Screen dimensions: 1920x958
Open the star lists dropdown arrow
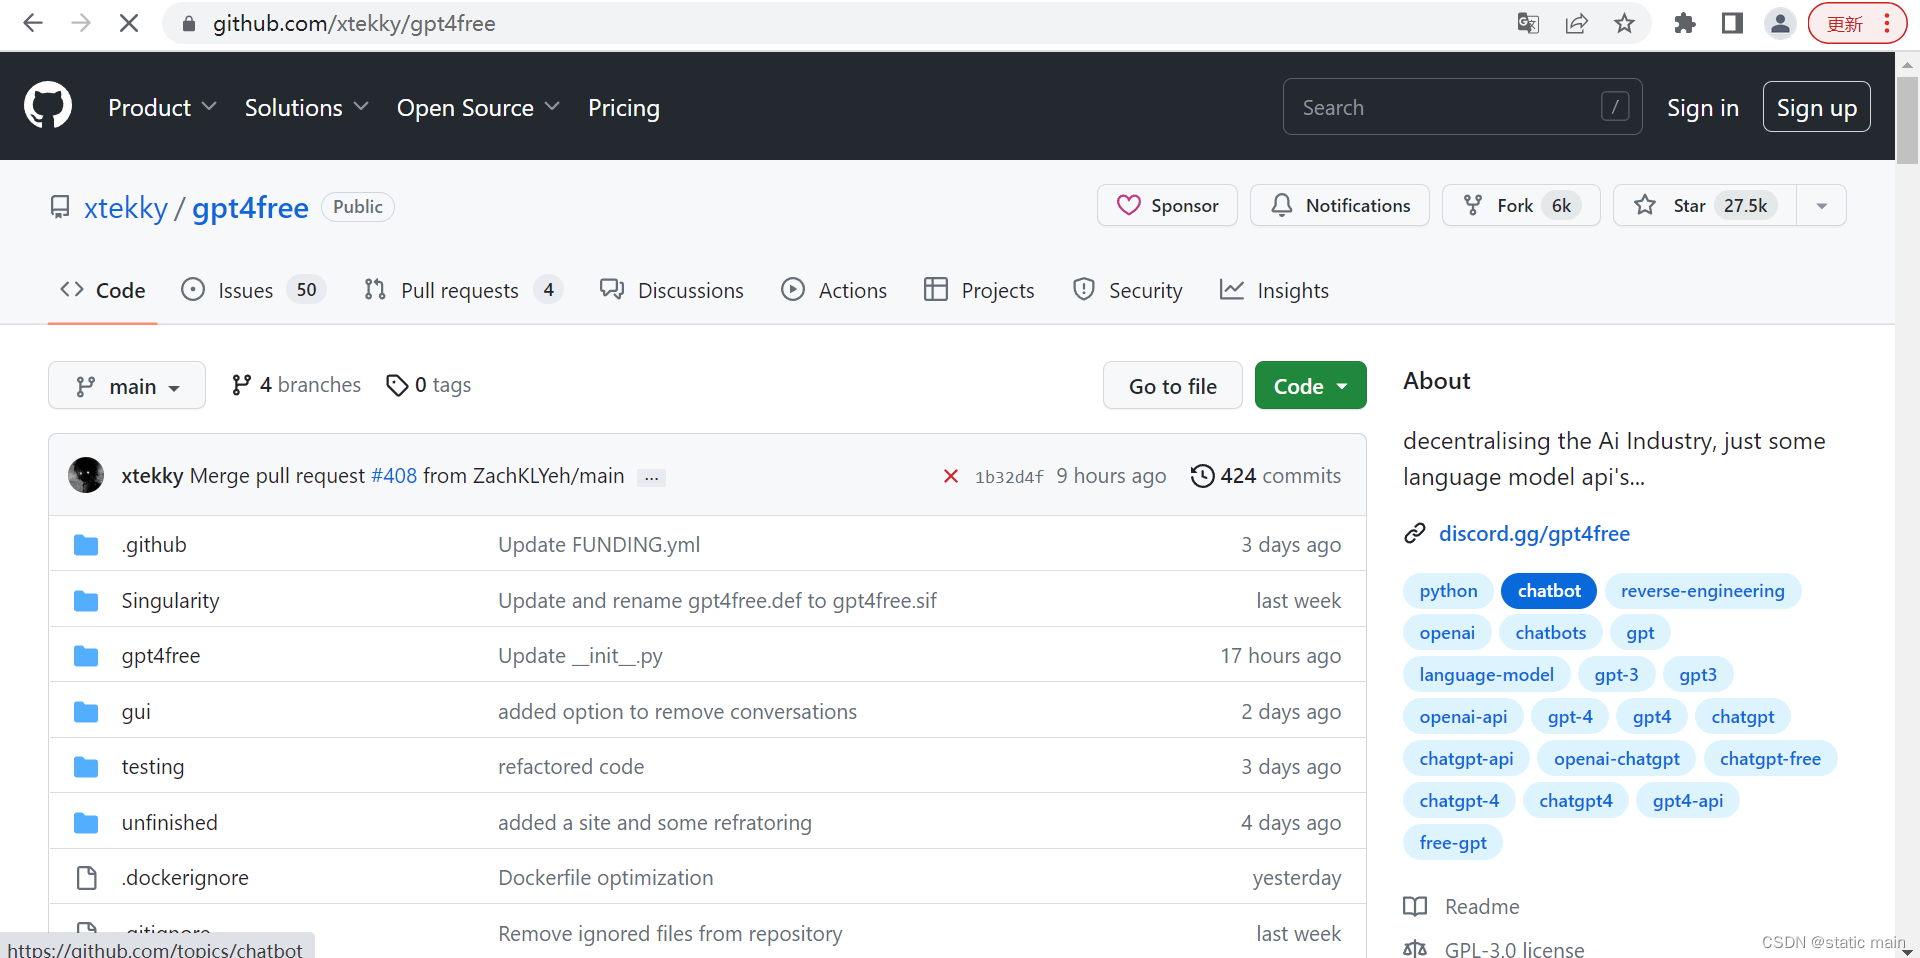click(x=1822, y=205)
